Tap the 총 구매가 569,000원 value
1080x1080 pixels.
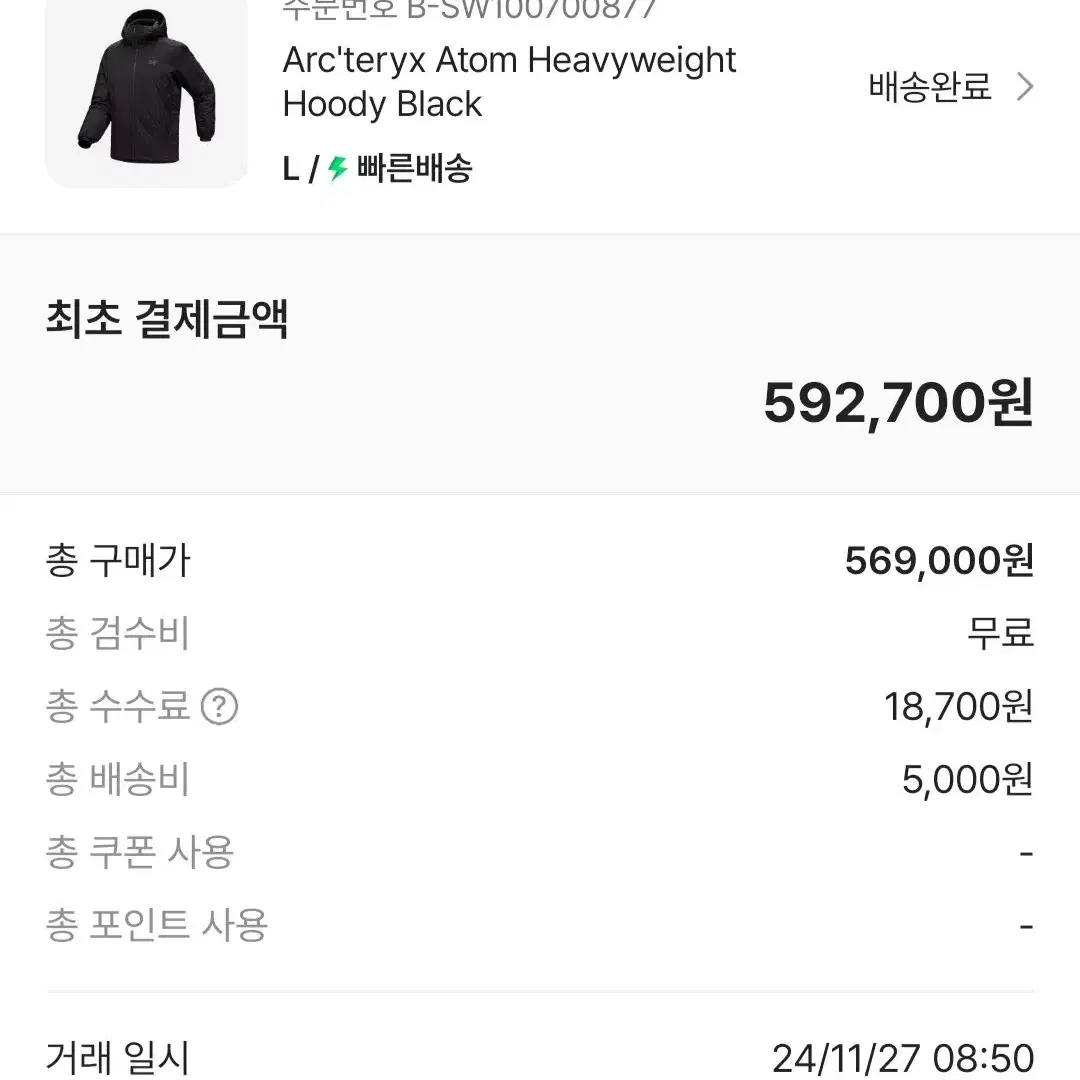point(939,561)
